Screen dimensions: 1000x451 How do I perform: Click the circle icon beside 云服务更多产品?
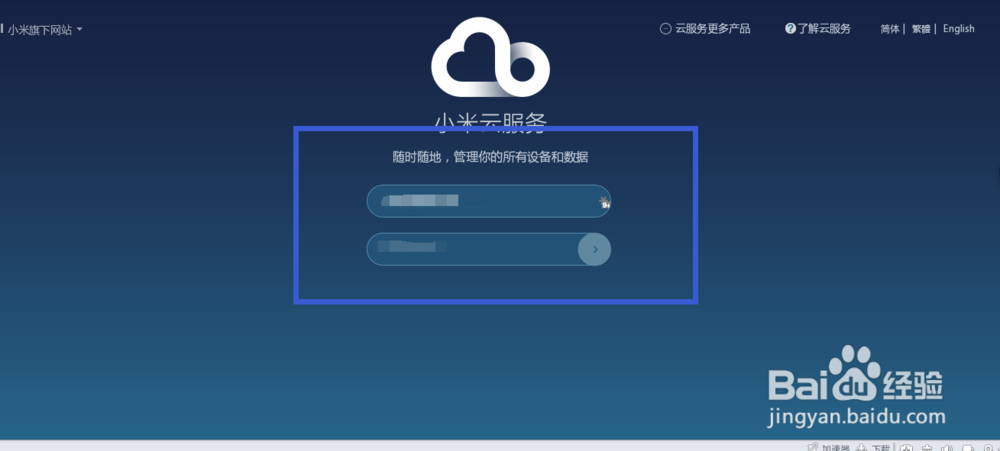(x=665, y=29)
